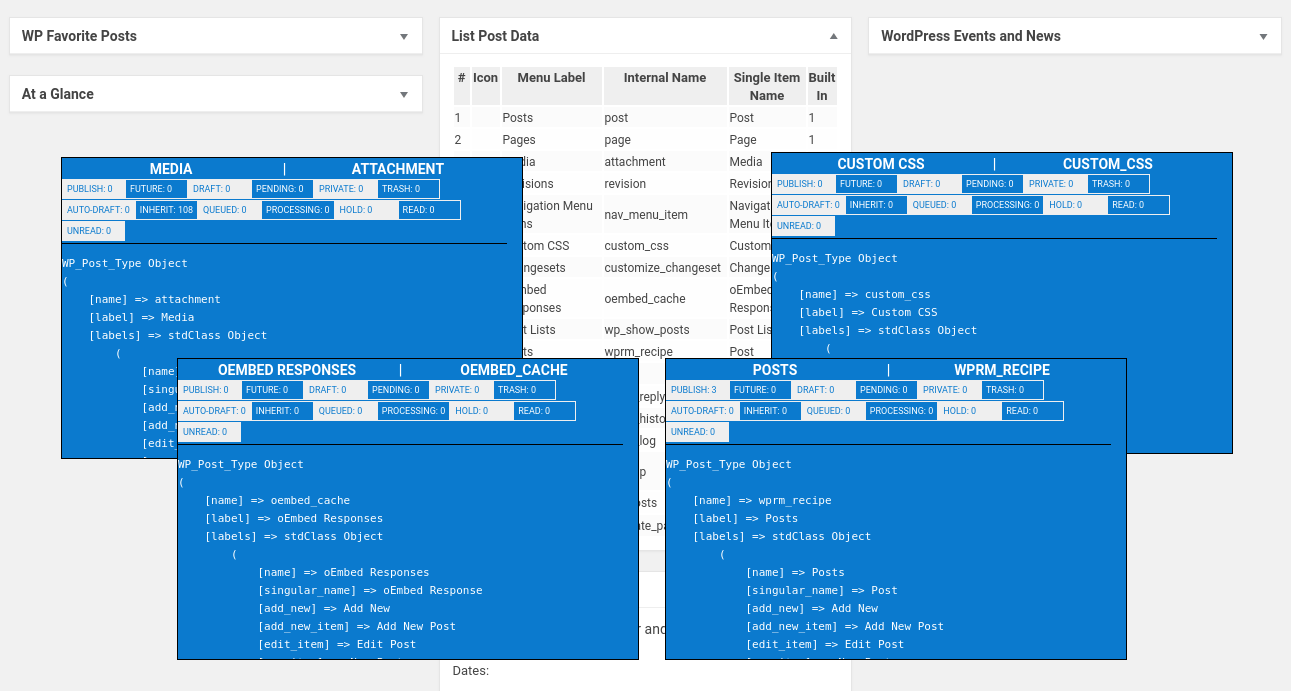
Task: Click the '[singular_name] => oEmbed Response' line
Action: (370, 590)
